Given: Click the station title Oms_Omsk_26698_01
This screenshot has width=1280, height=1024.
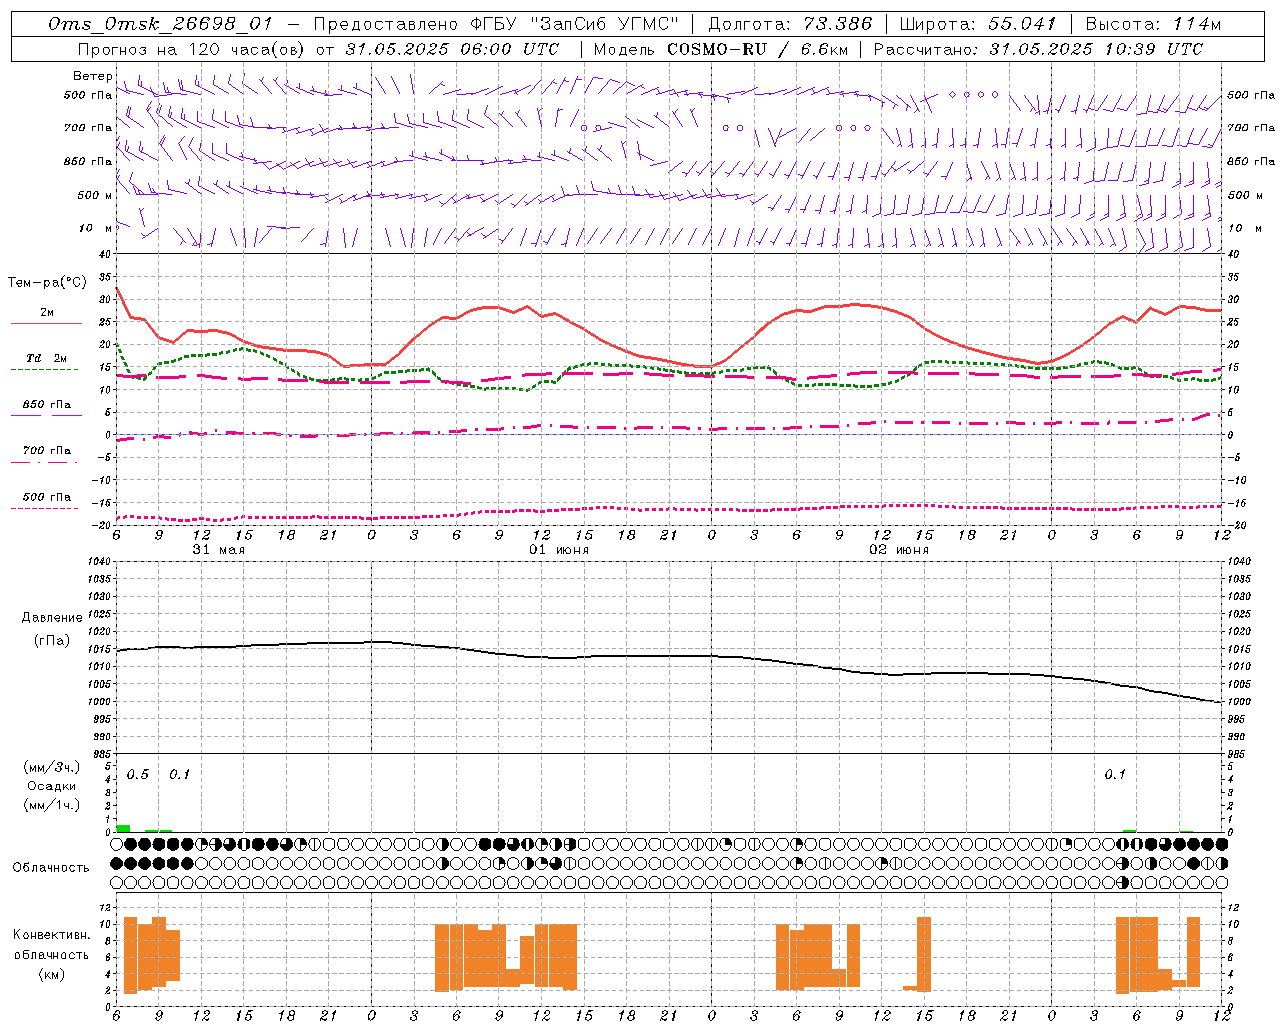Looking at the screenshot, I should [x=160, y=24].
